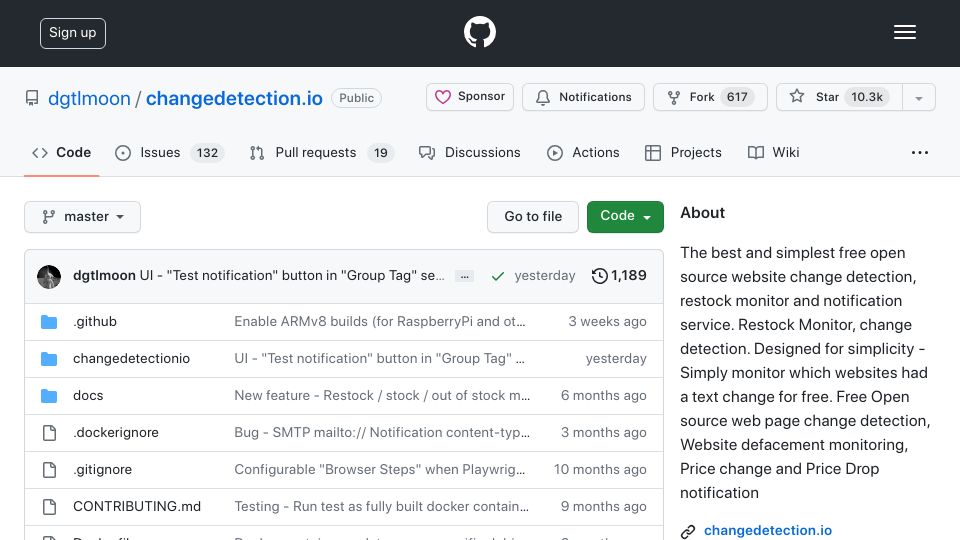
Task: Click the docs folder icon
Action: [49, 396]
